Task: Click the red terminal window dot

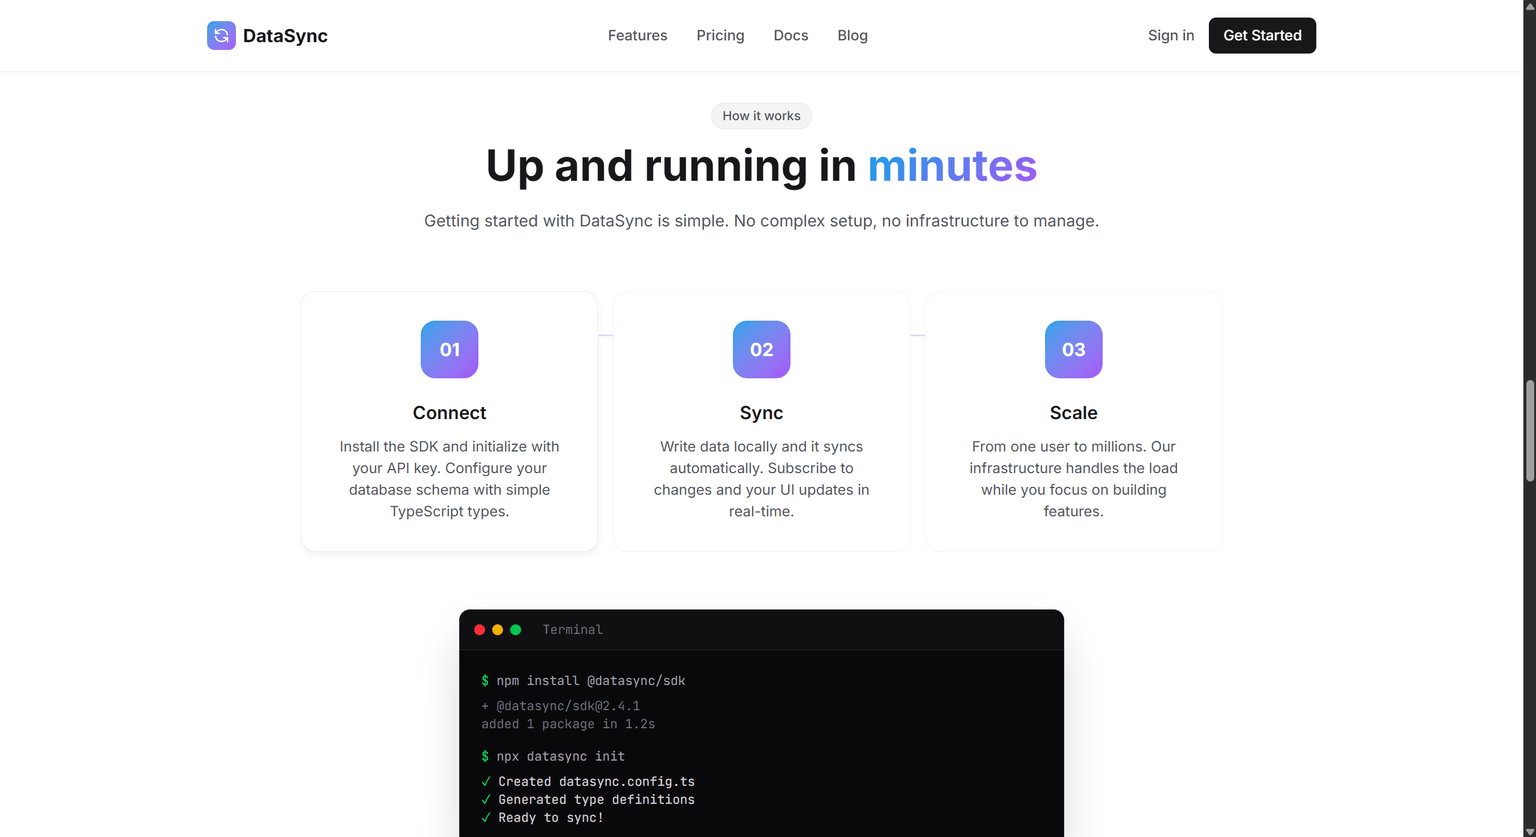Action: (479, 630)
